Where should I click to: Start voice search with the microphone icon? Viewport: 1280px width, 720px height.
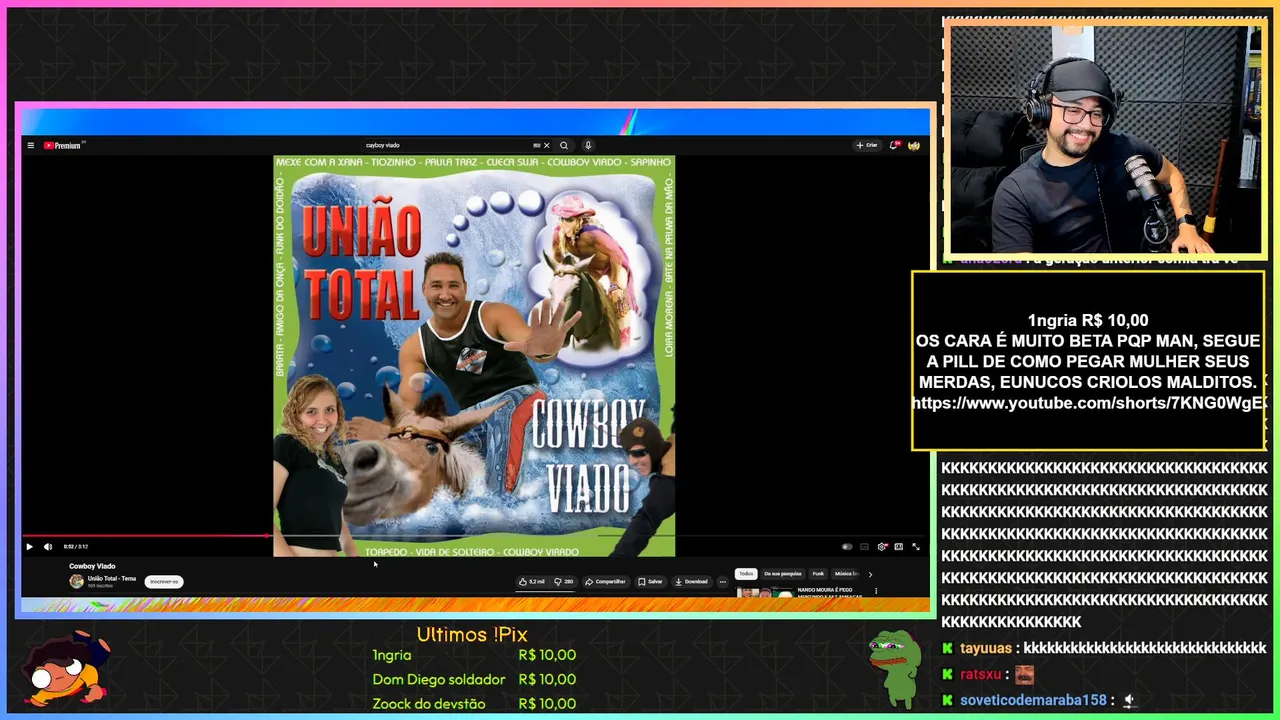pyautogui.click(x=588, y=145)
